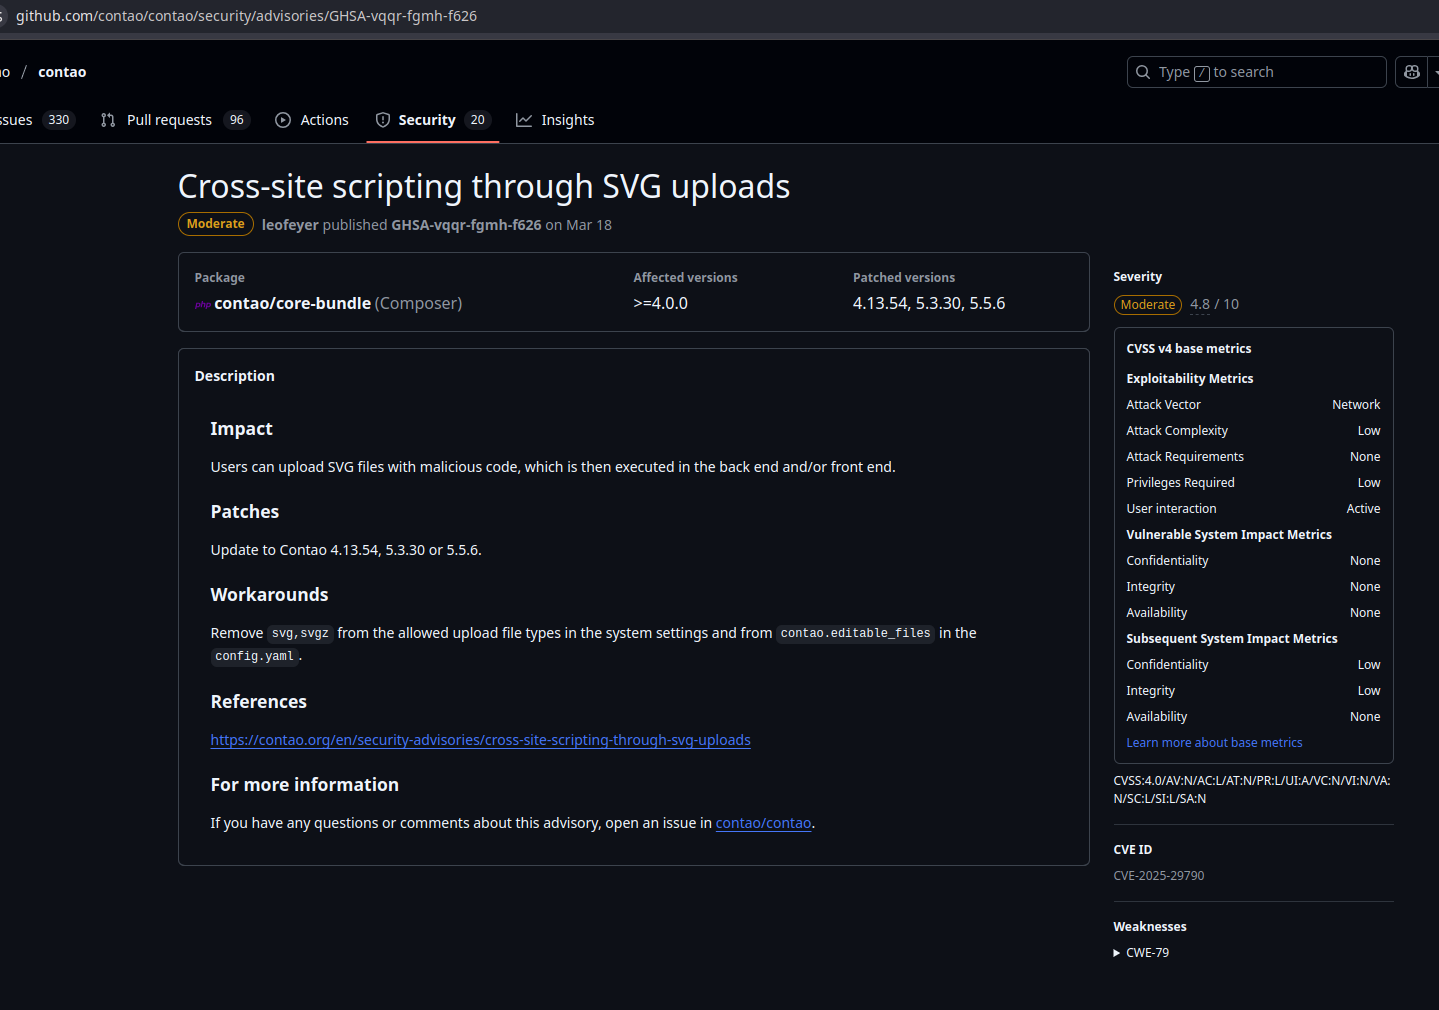Click the leofeyer author name
The image size is (1439, 1010).
click(x=290, y=225)
